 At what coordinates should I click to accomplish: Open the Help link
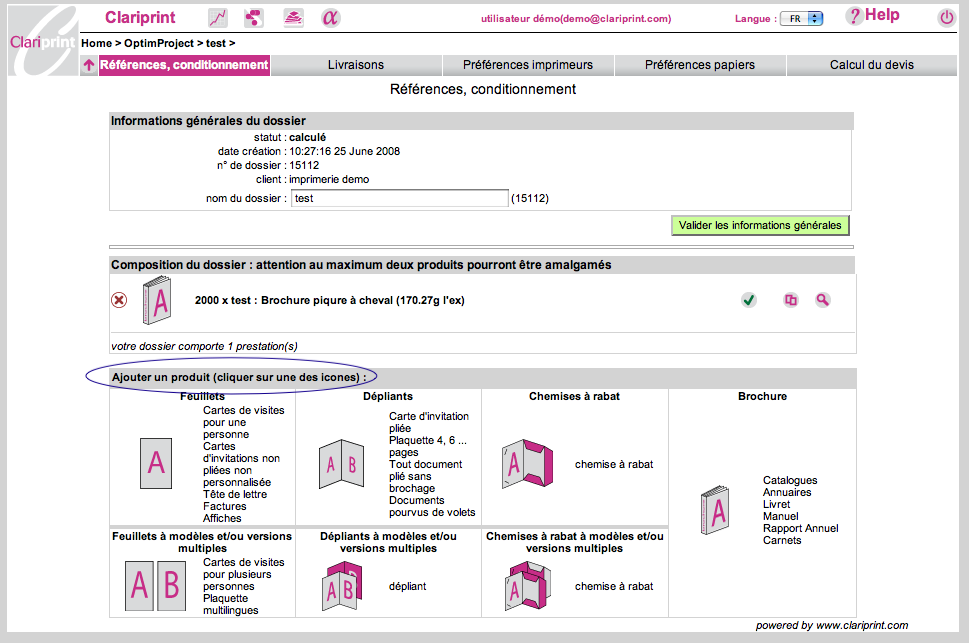pyautogui.click(x=873, y=15)
